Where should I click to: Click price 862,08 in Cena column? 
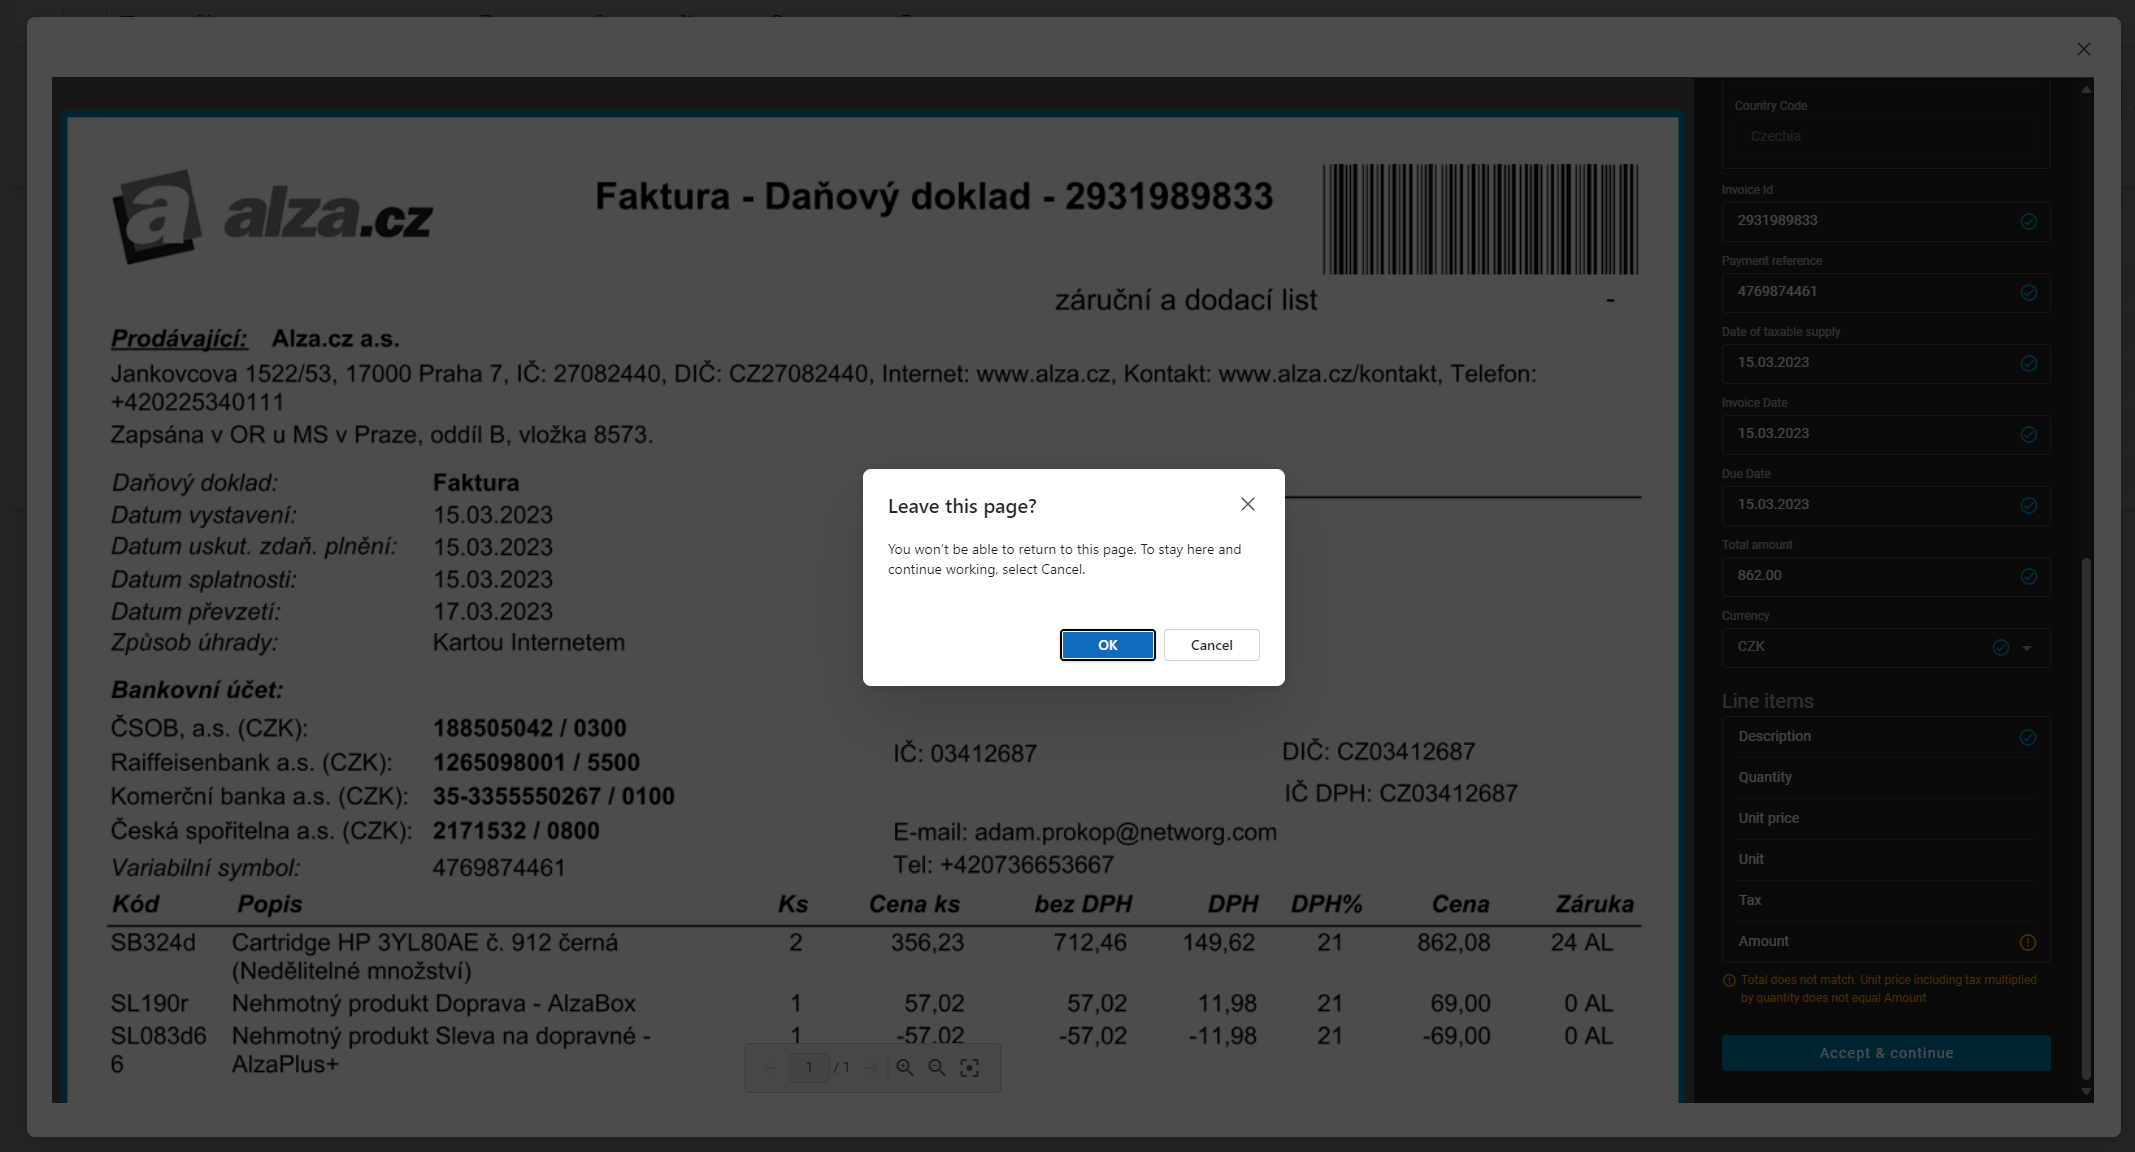1454,943
